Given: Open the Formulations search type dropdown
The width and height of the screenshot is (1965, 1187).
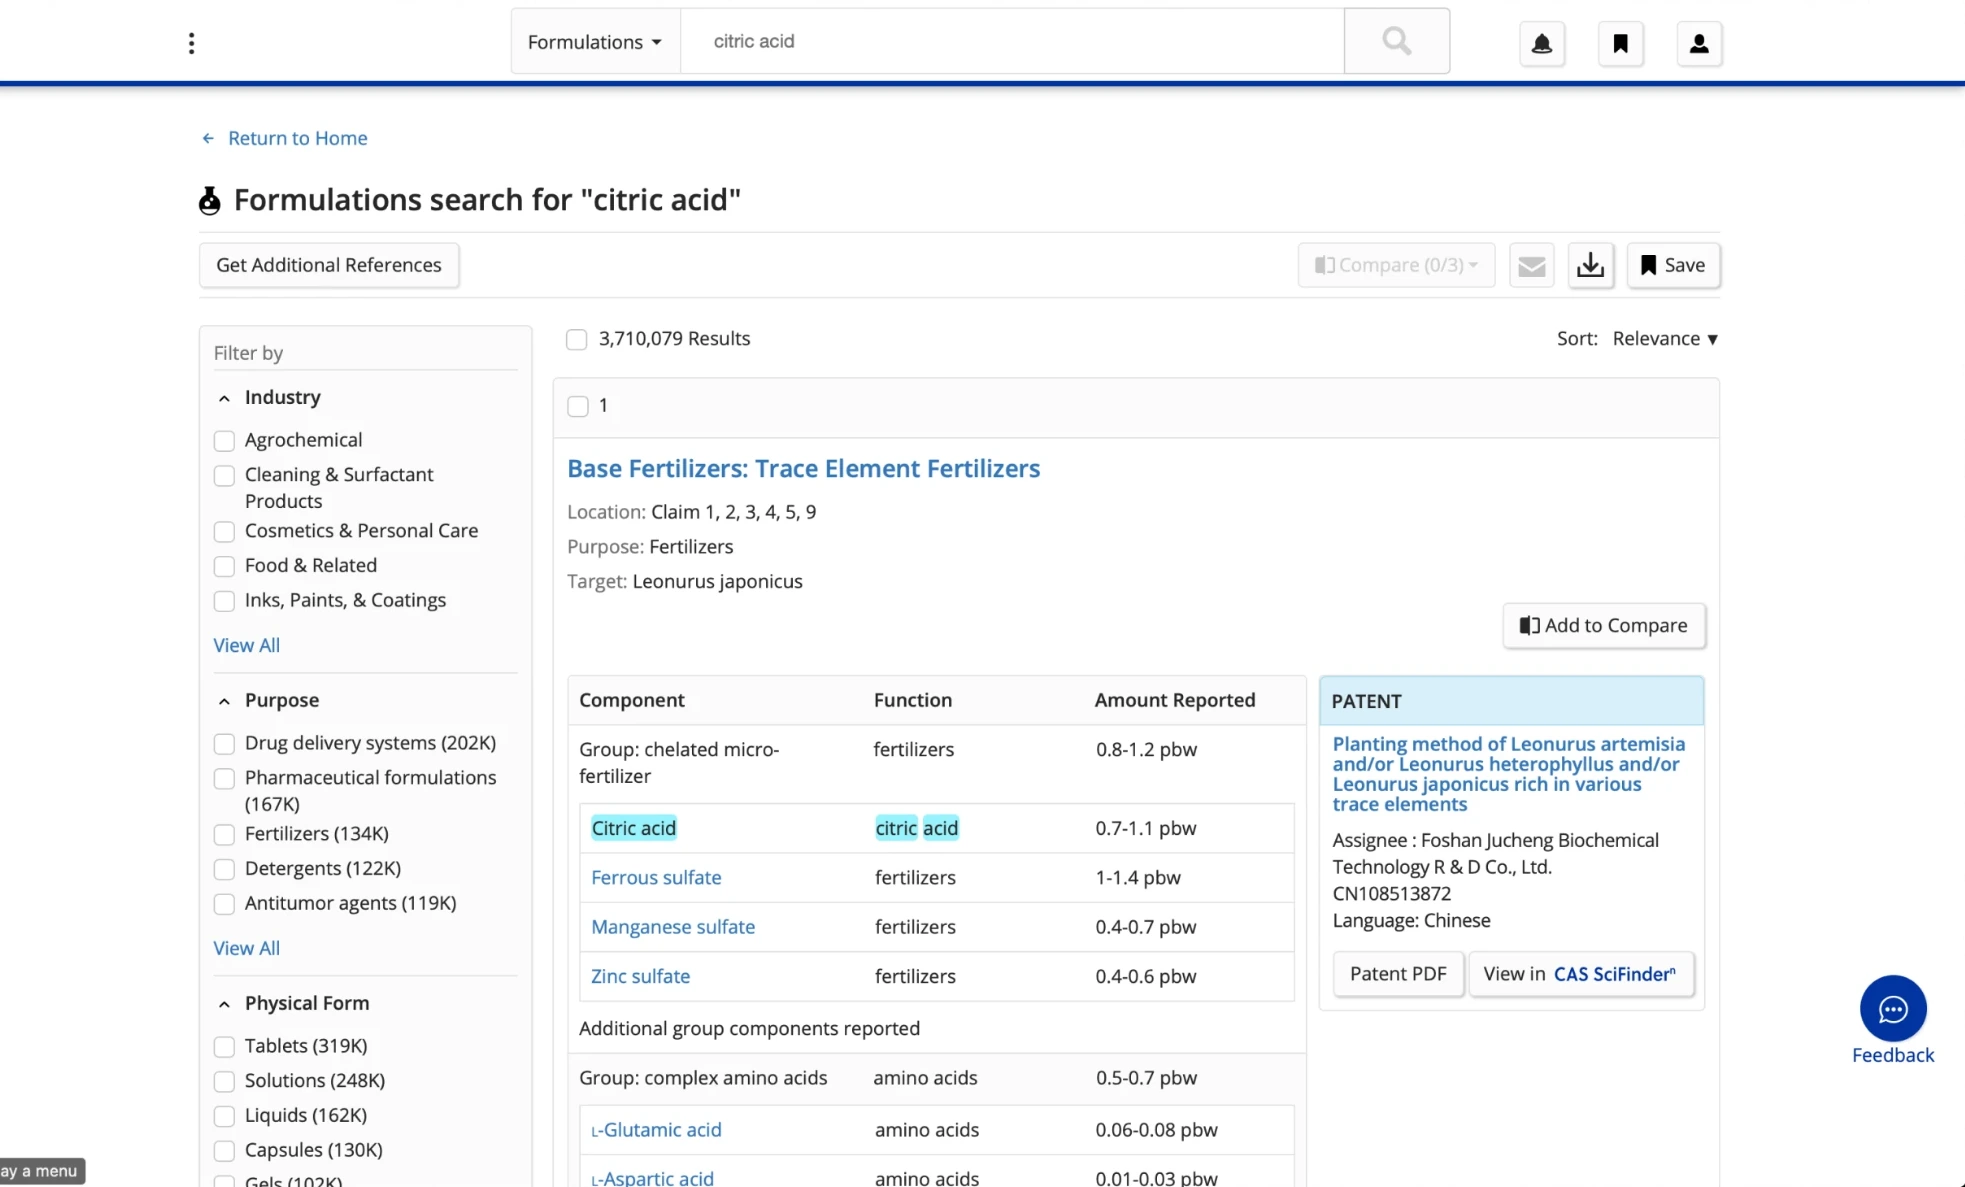Looking at the screenshot, I should [595, 42].
